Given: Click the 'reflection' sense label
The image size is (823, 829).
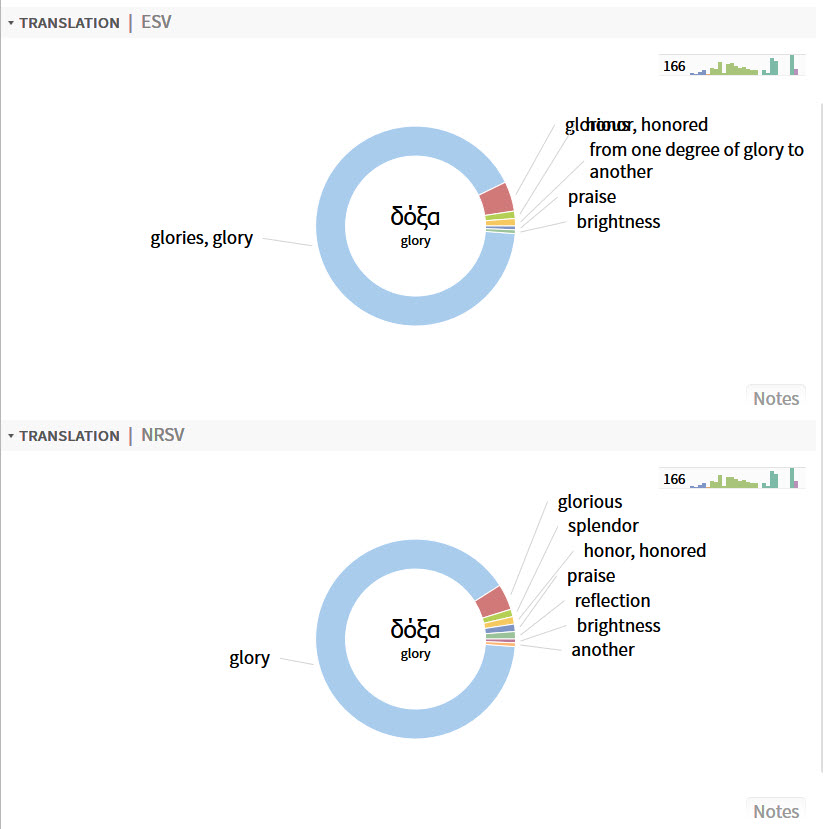Looking at the screenshot, I should [x=611, y=600].
